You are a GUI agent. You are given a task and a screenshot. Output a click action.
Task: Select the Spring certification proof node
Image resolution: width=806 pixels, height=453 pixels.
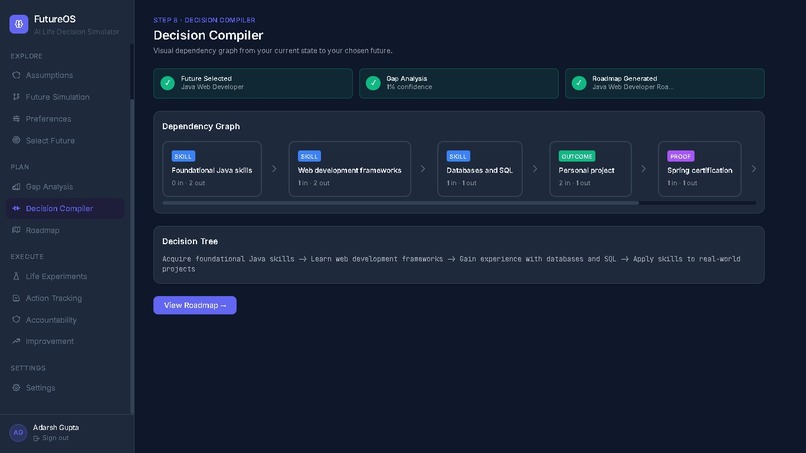click(x=700, y=169)
